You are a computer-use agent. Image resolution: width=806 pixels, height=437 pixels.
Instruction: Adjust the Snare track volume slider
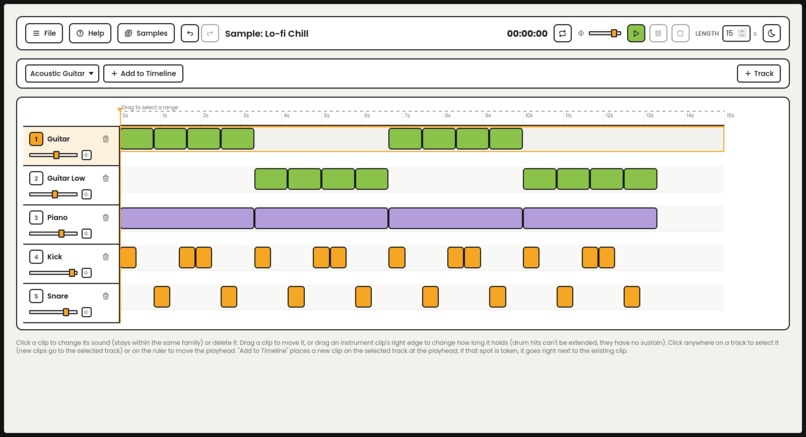pos(53,312)
